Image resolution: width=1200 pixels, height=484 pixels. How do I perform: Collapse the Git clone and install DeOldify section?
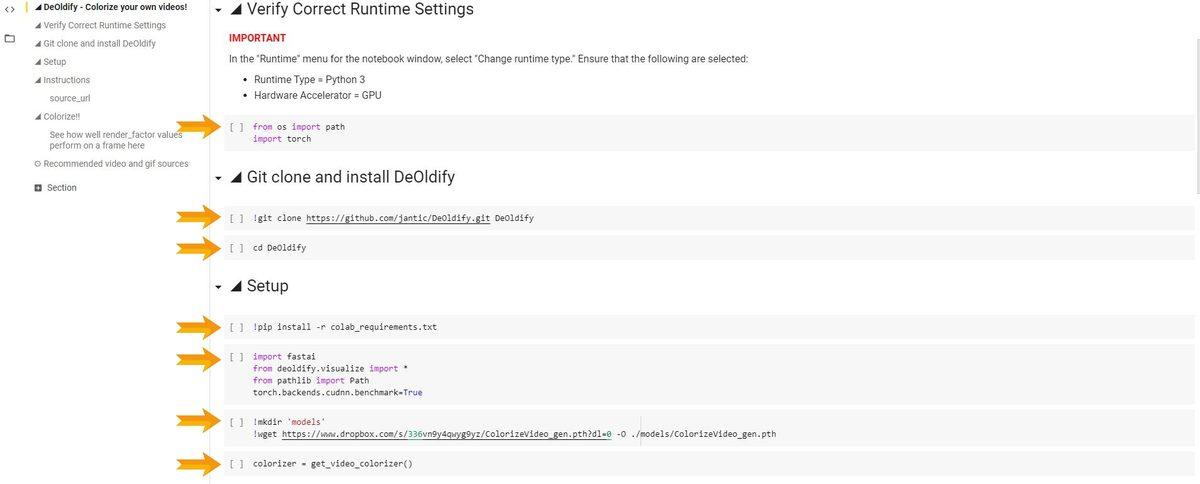219,178
